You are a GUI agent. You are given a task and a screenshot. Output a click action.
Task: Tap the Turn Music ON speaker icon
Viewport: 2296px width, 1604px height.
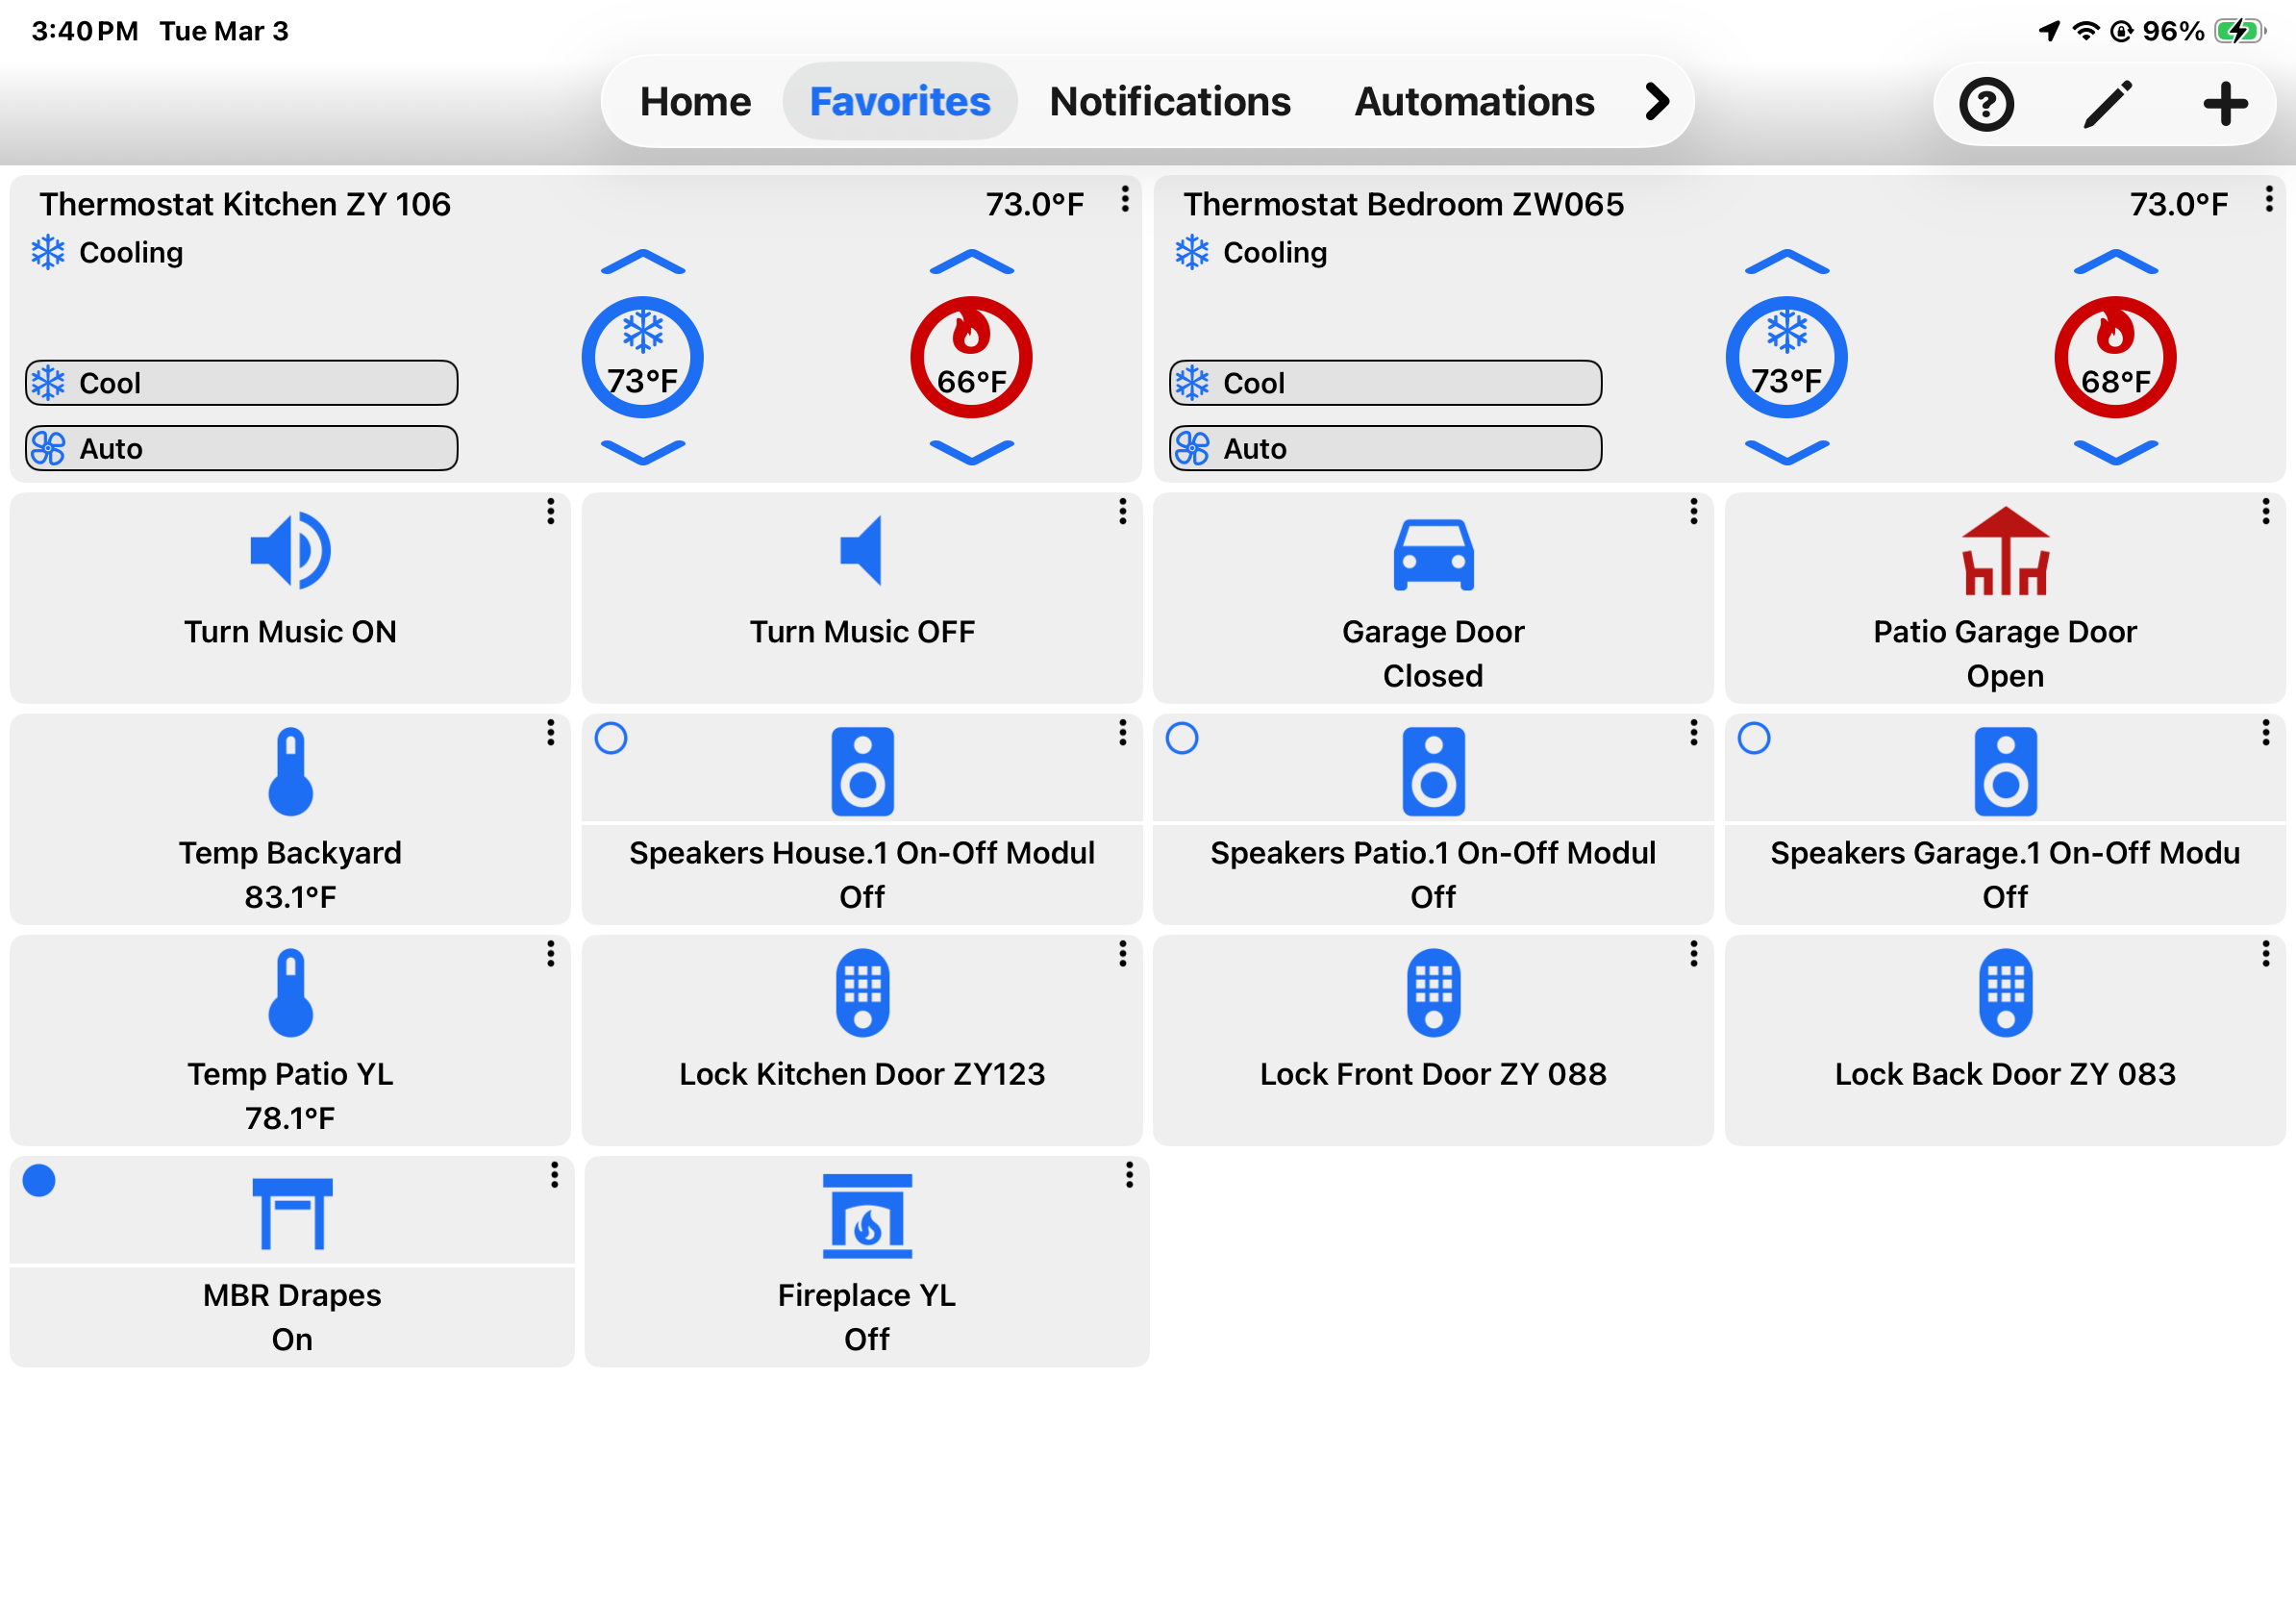coord(290,551)
